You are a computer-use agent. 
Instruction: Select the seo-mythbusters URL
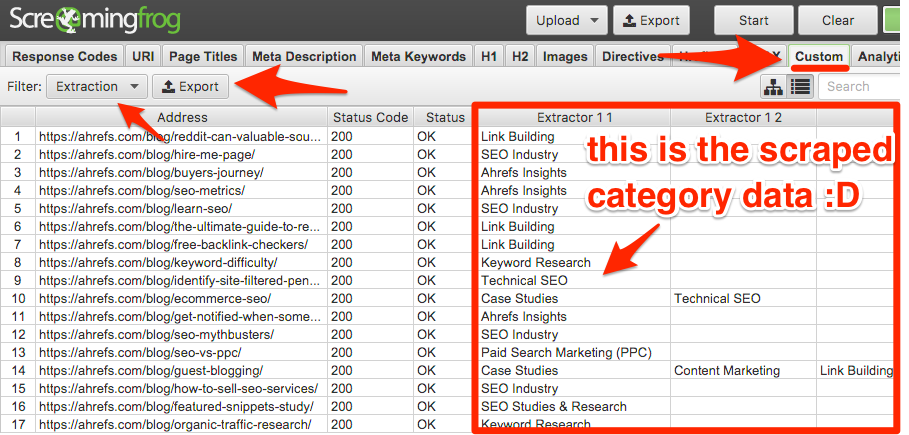click(157, 335)
